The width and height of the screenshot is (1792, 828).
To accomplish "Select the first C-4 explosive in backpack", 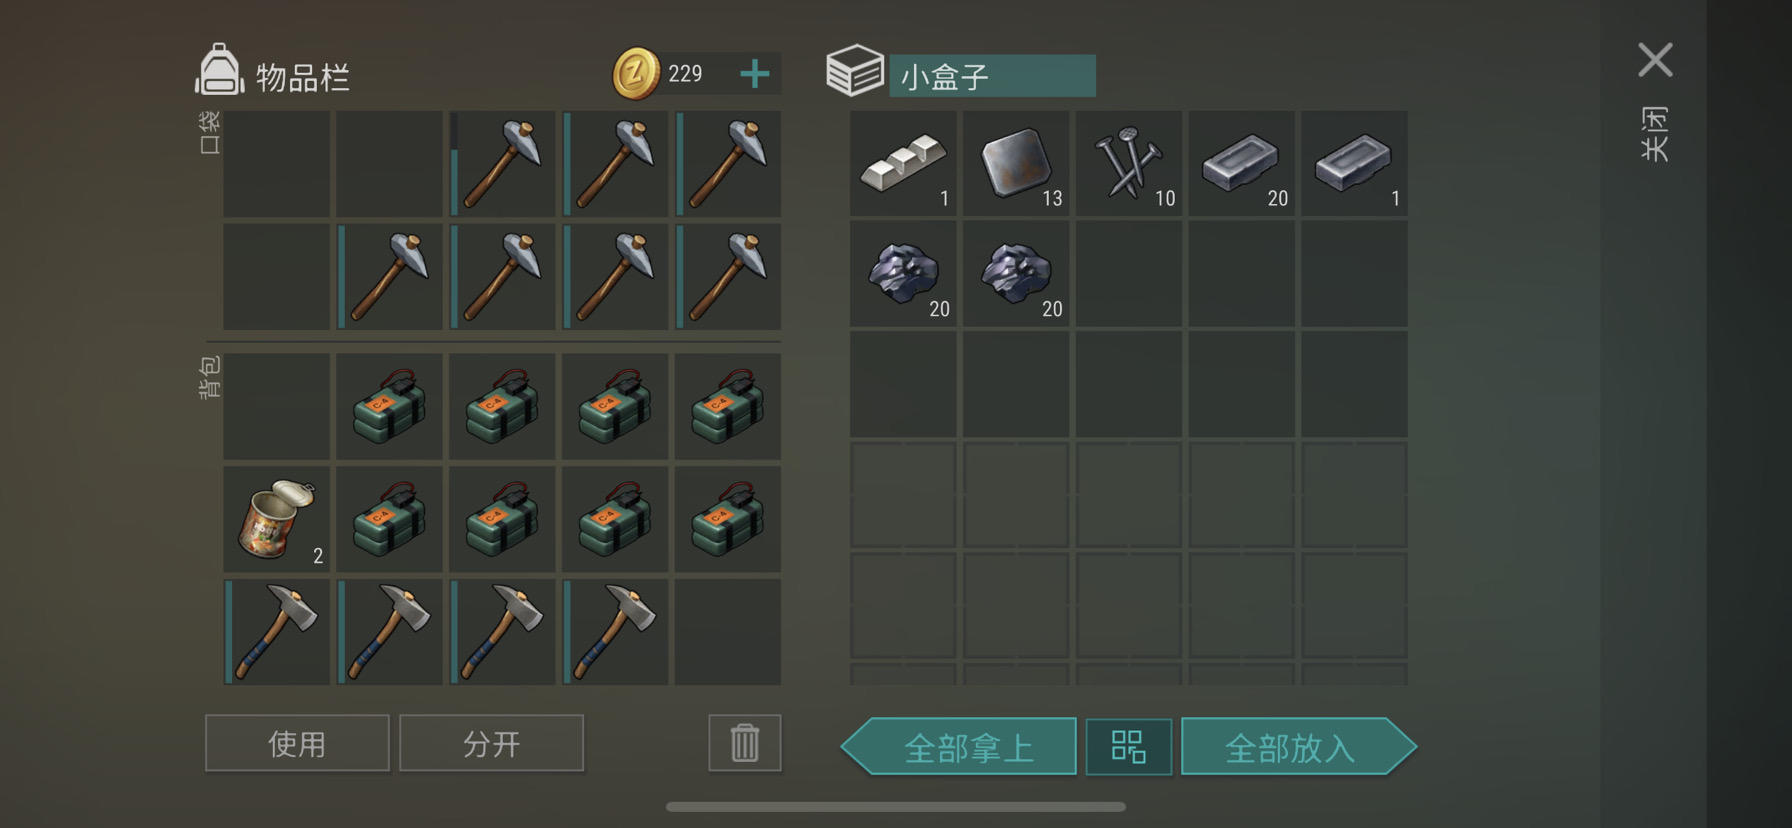I will coord(389,406).
